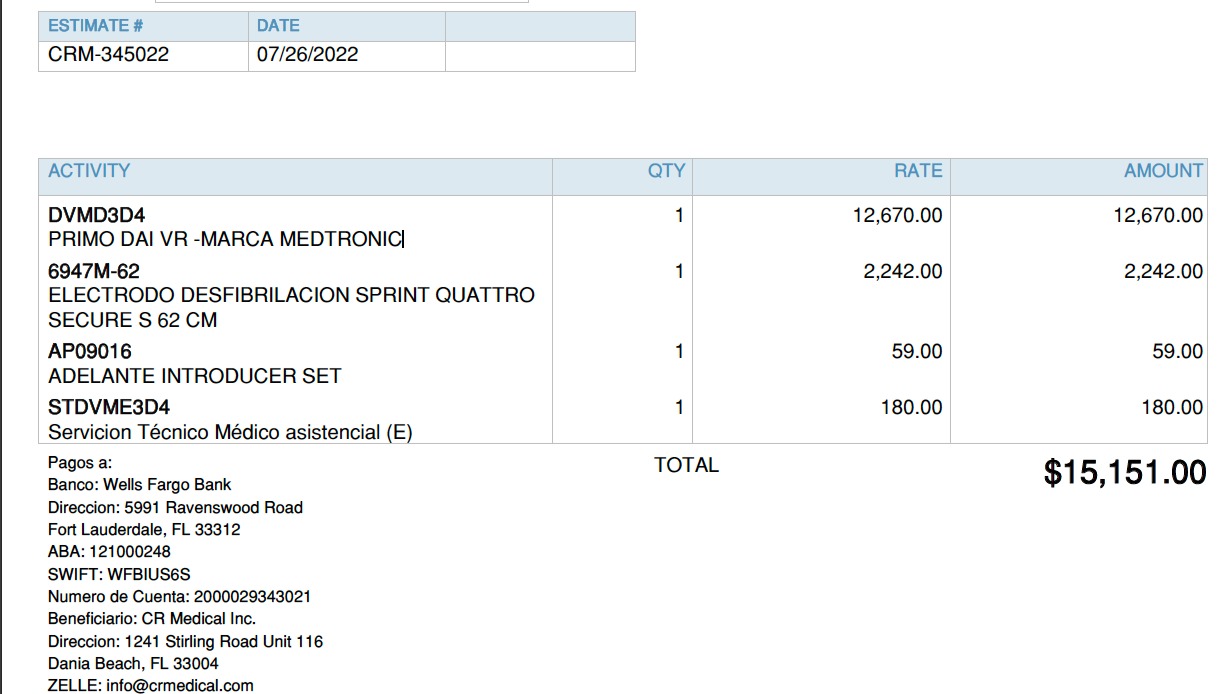The height and width of the screenshot is (694, 1230).
Task: Click the TOTAL label
Action: 686,465
